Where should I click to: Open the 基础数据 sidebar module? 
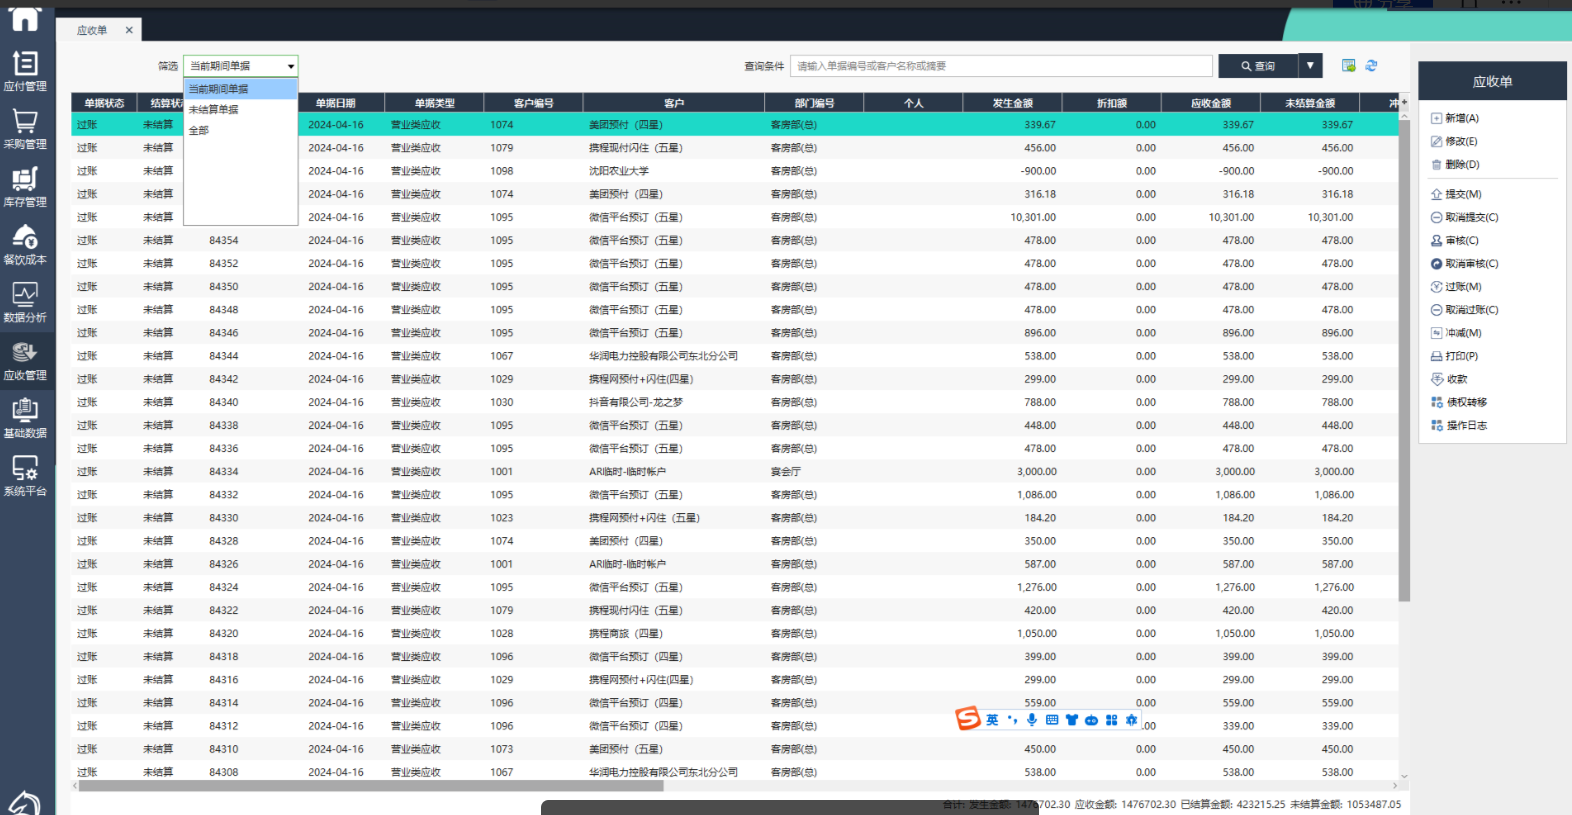pyautogui.click(x=25, y=418)
